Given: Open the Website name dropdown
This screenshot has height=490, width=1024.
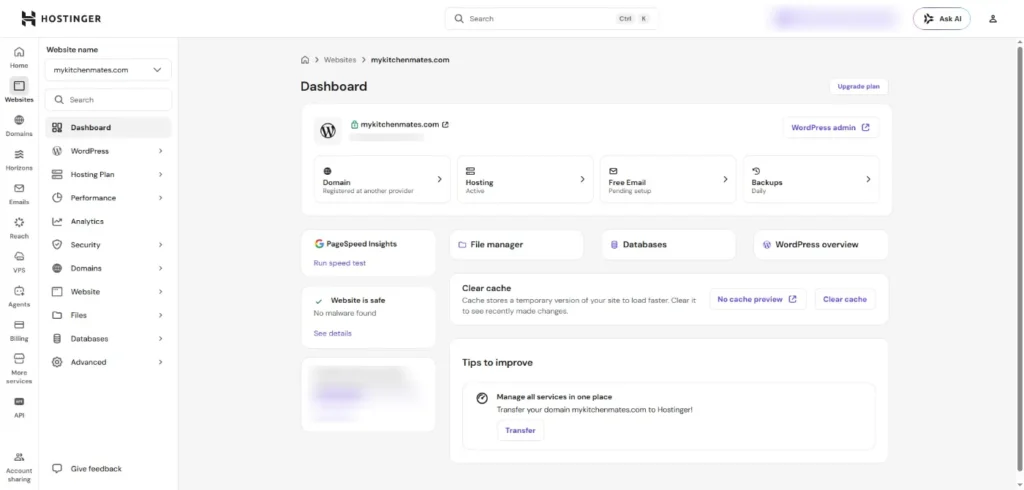Looking at the screenshot, I should click(108, 70).
